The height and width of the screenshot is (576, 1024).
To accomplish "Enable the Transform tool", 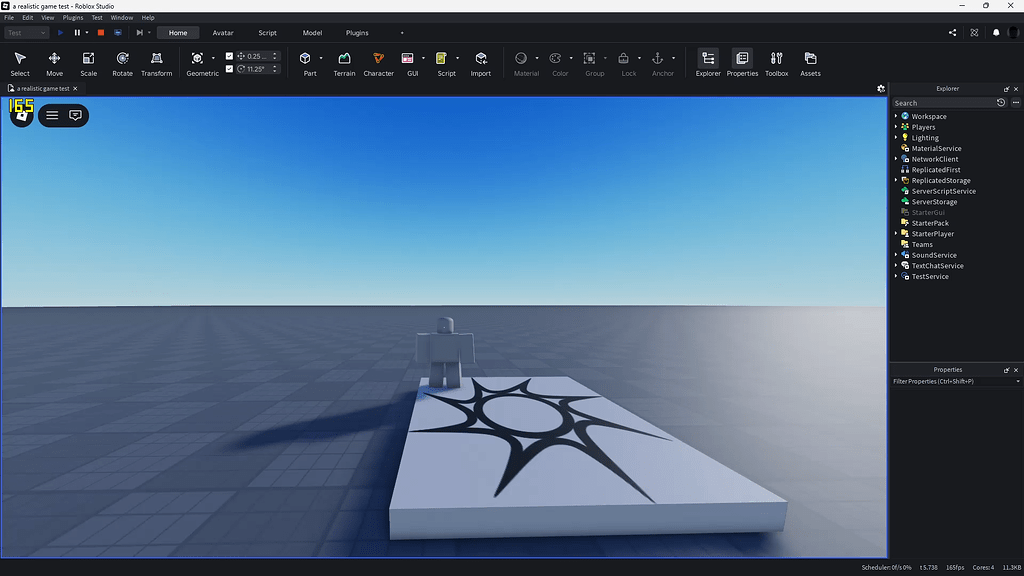I will coord(157,64).
